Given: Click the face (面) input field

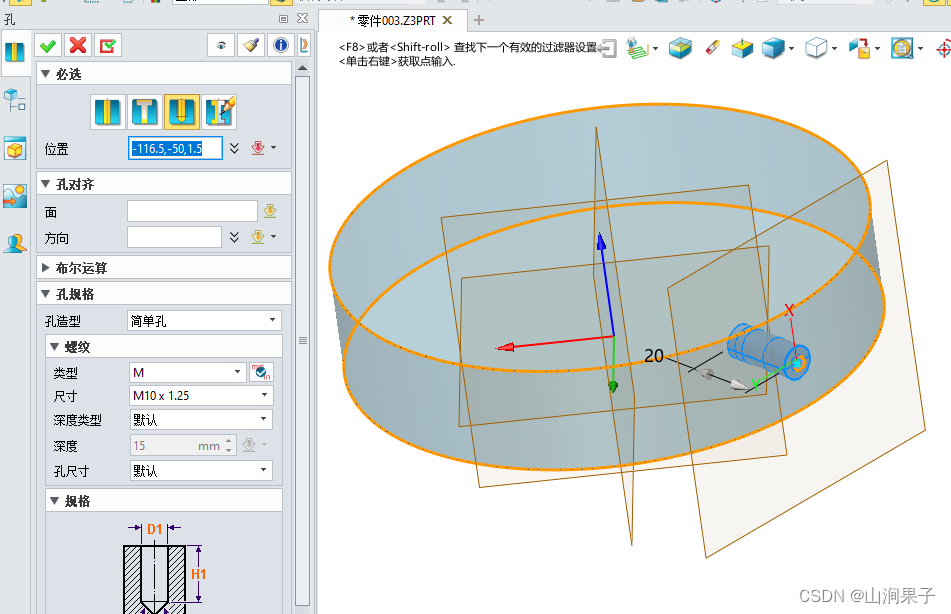Looking at the screenshot, I should tap(192, 211).
